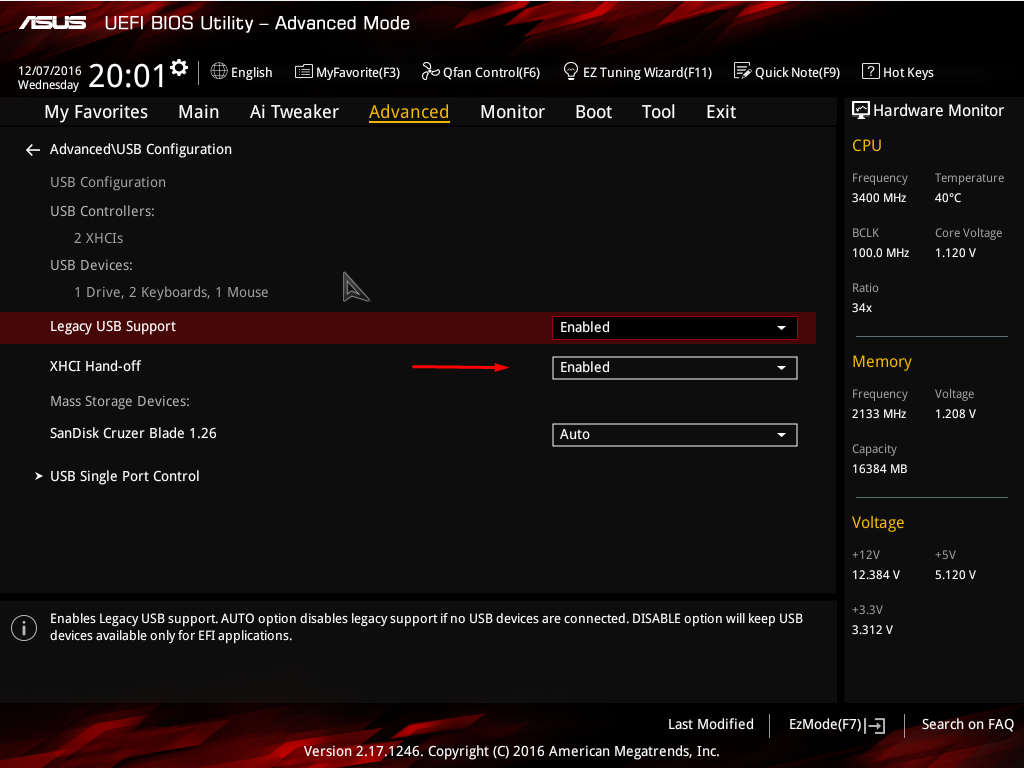Select the Advanced tab
The height and width of the screenshot is (768, 1024).
point(409,112)
